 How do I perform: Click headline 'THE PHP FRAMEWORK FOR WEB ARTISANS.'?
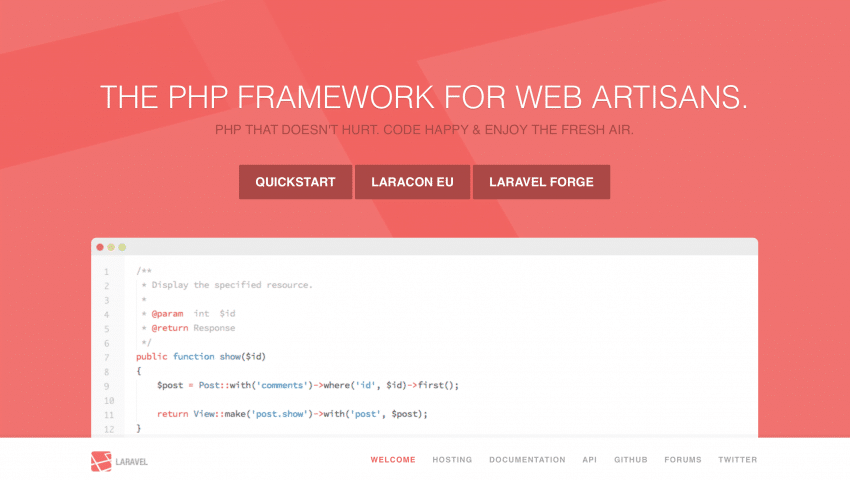[424, 98]
